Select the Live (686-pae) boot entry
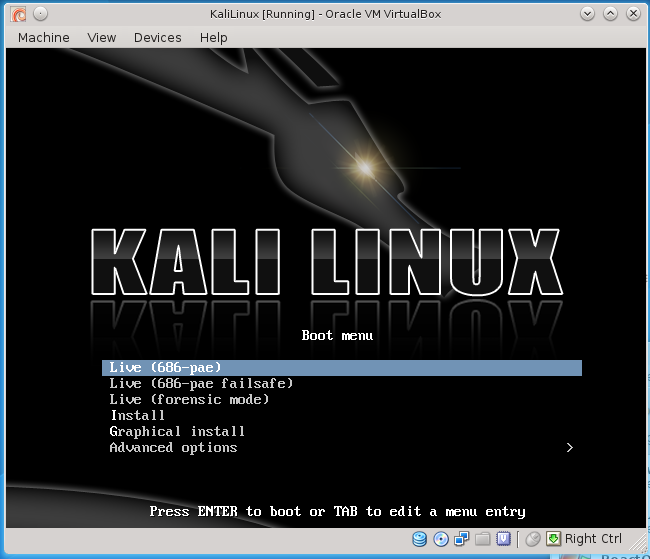Screen dimensions: 650x559 click(342, 368)
